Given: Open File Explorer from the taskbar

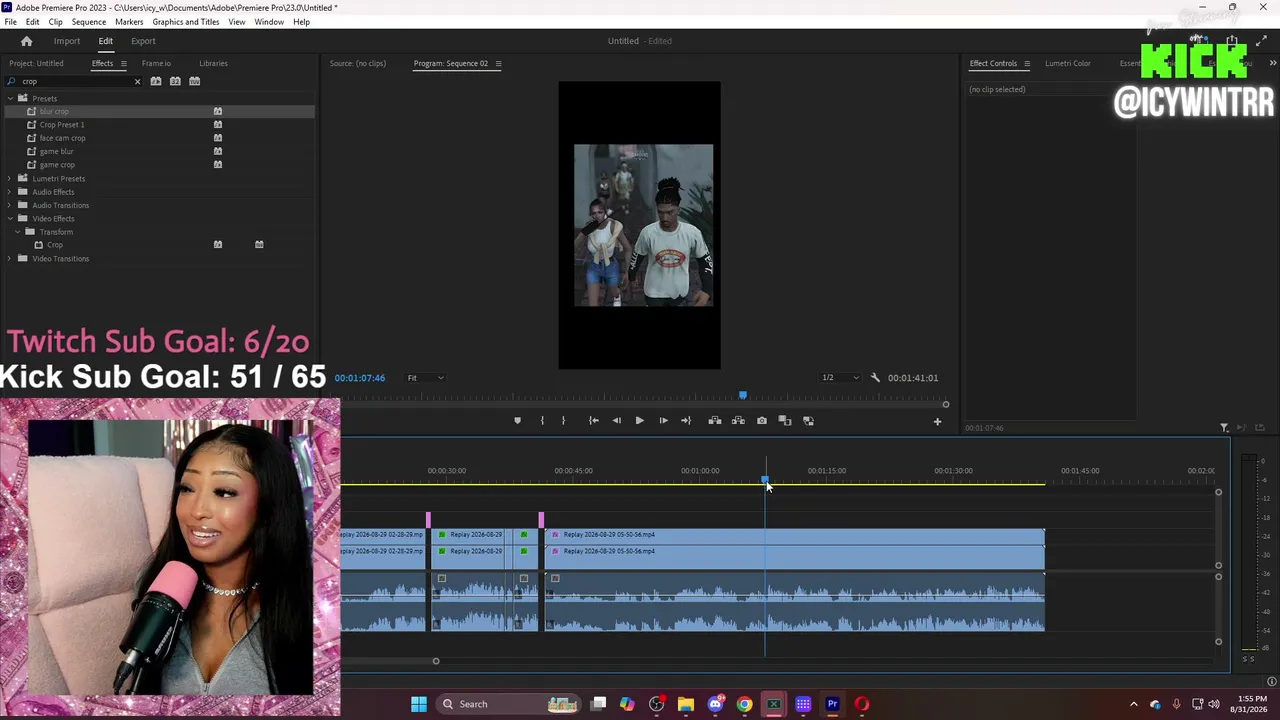Looking at the screenshot, I should click(x=685, y=704).
